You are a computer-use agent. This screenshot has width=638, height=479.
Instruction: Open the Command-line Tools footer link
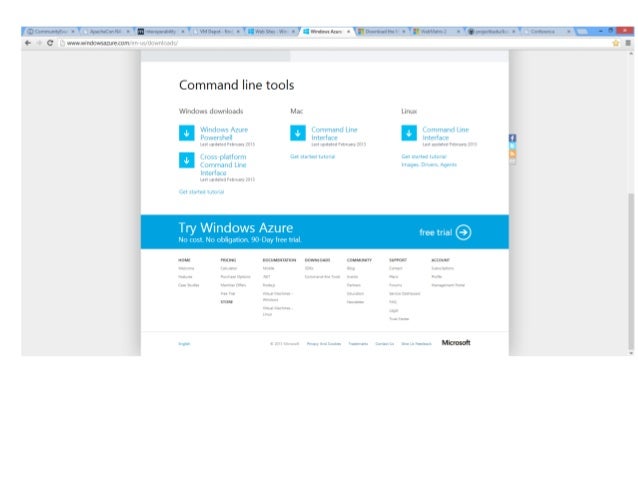[322, 277]
